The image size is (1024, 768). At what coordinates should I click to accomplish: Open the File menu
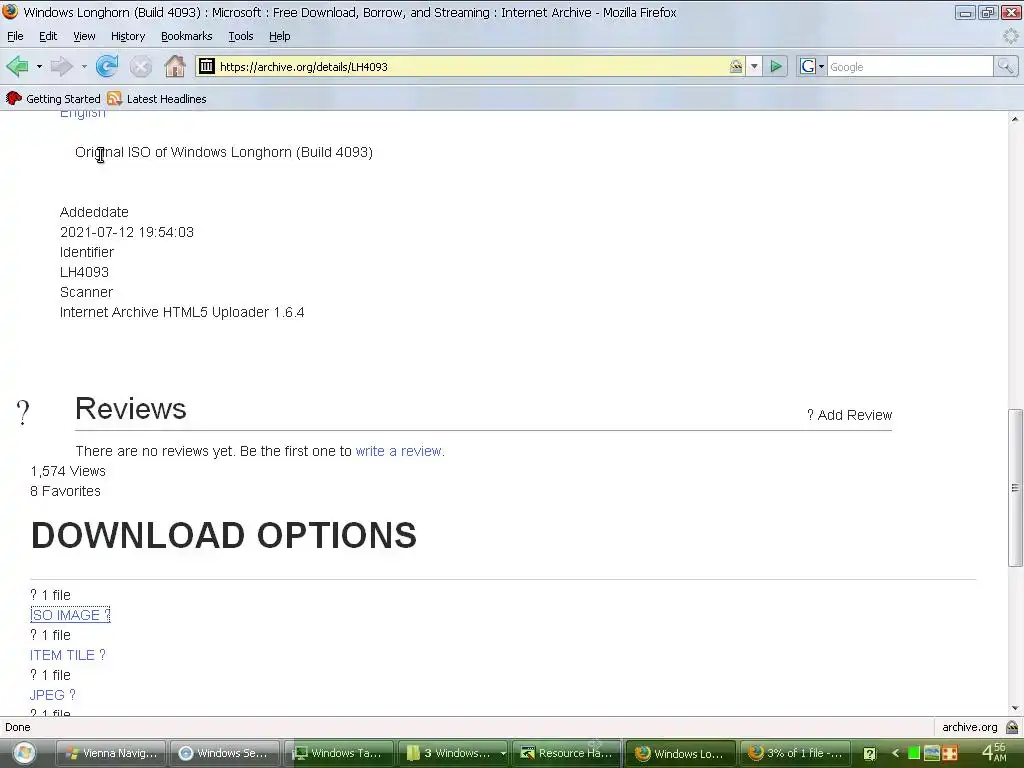click(15, 36)
